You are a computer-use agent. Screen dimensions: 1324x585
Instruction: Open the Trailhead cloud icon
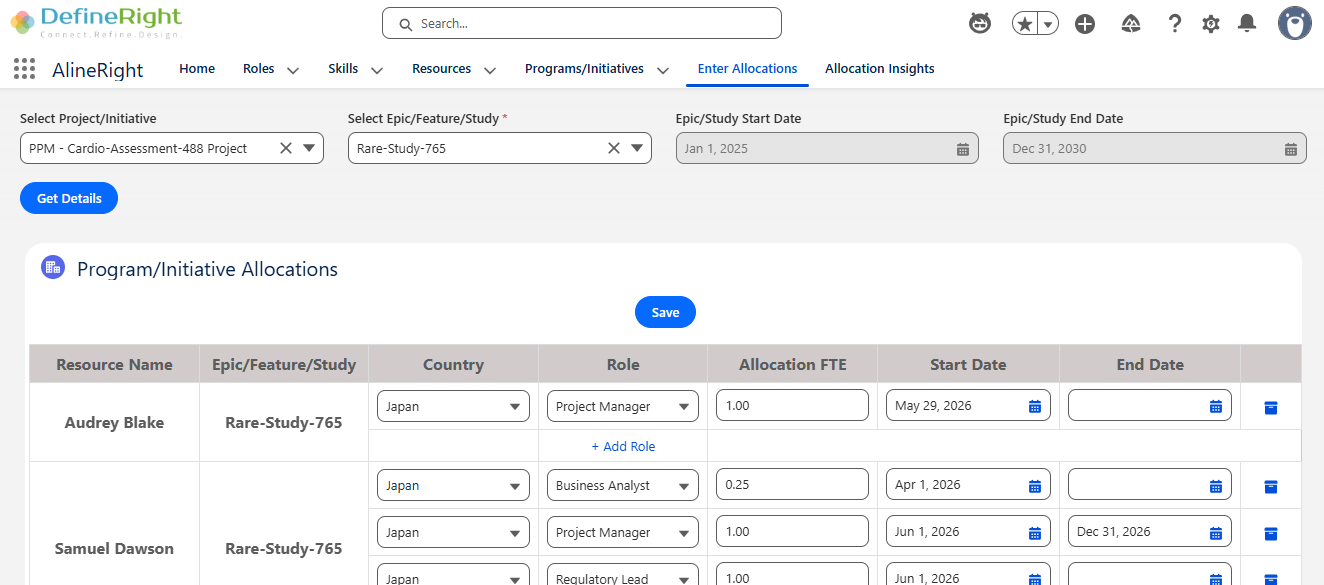click(x=1131, y=24)
